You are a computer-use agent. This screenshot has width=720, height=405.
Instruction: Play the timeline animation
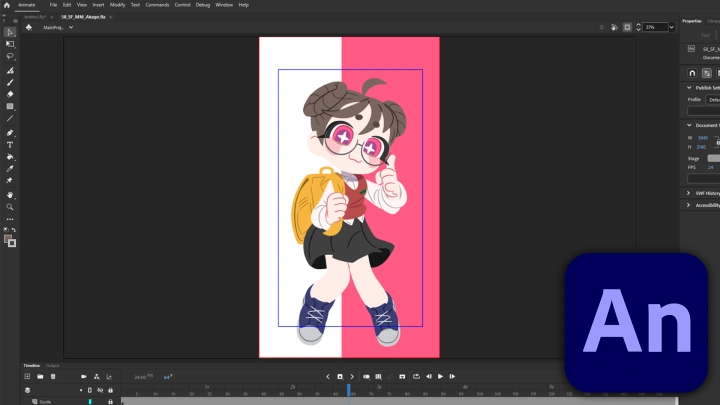point(440,377)
